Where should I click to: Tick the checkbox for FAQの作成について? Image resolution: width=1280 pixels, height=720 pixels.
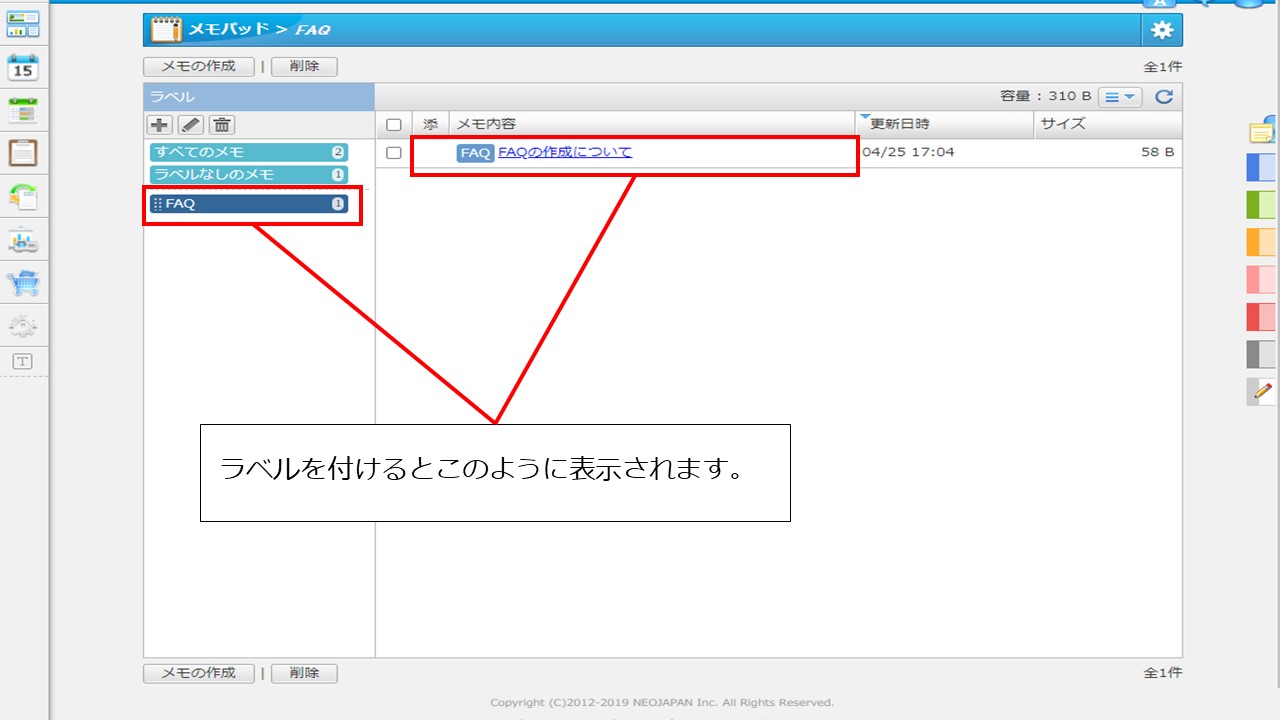[x=394, y=153]
